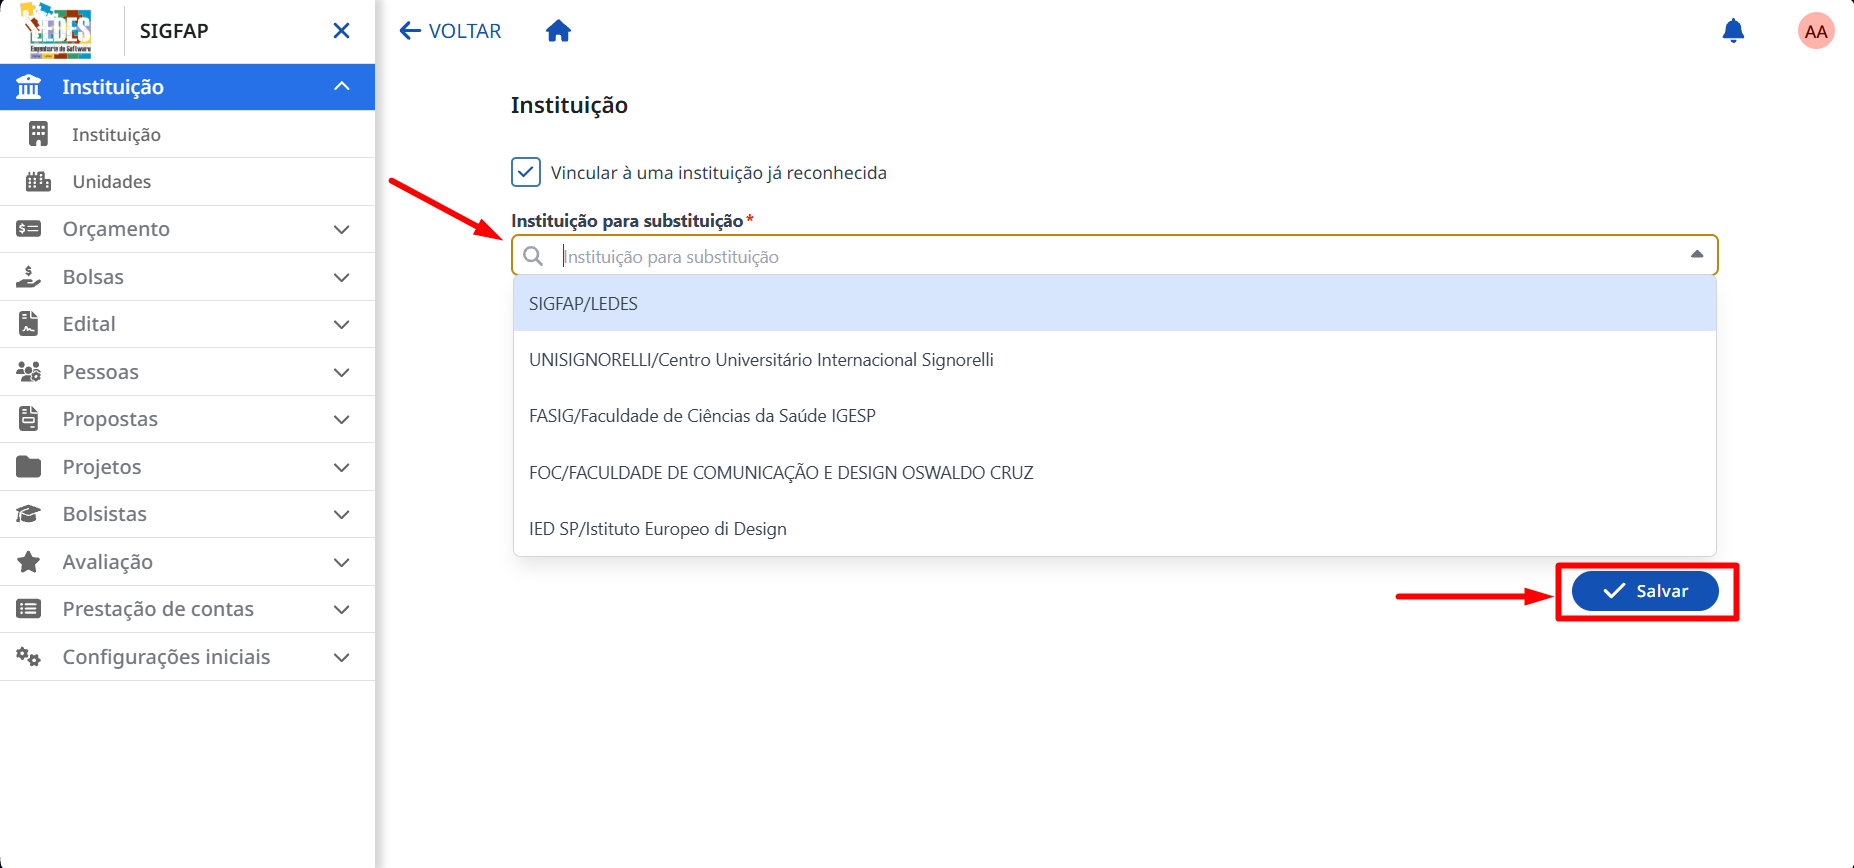This screenshot has height=868, width=1854.
Task: Expand the Projetos menu chevron
Action: [x=341, y=467]
